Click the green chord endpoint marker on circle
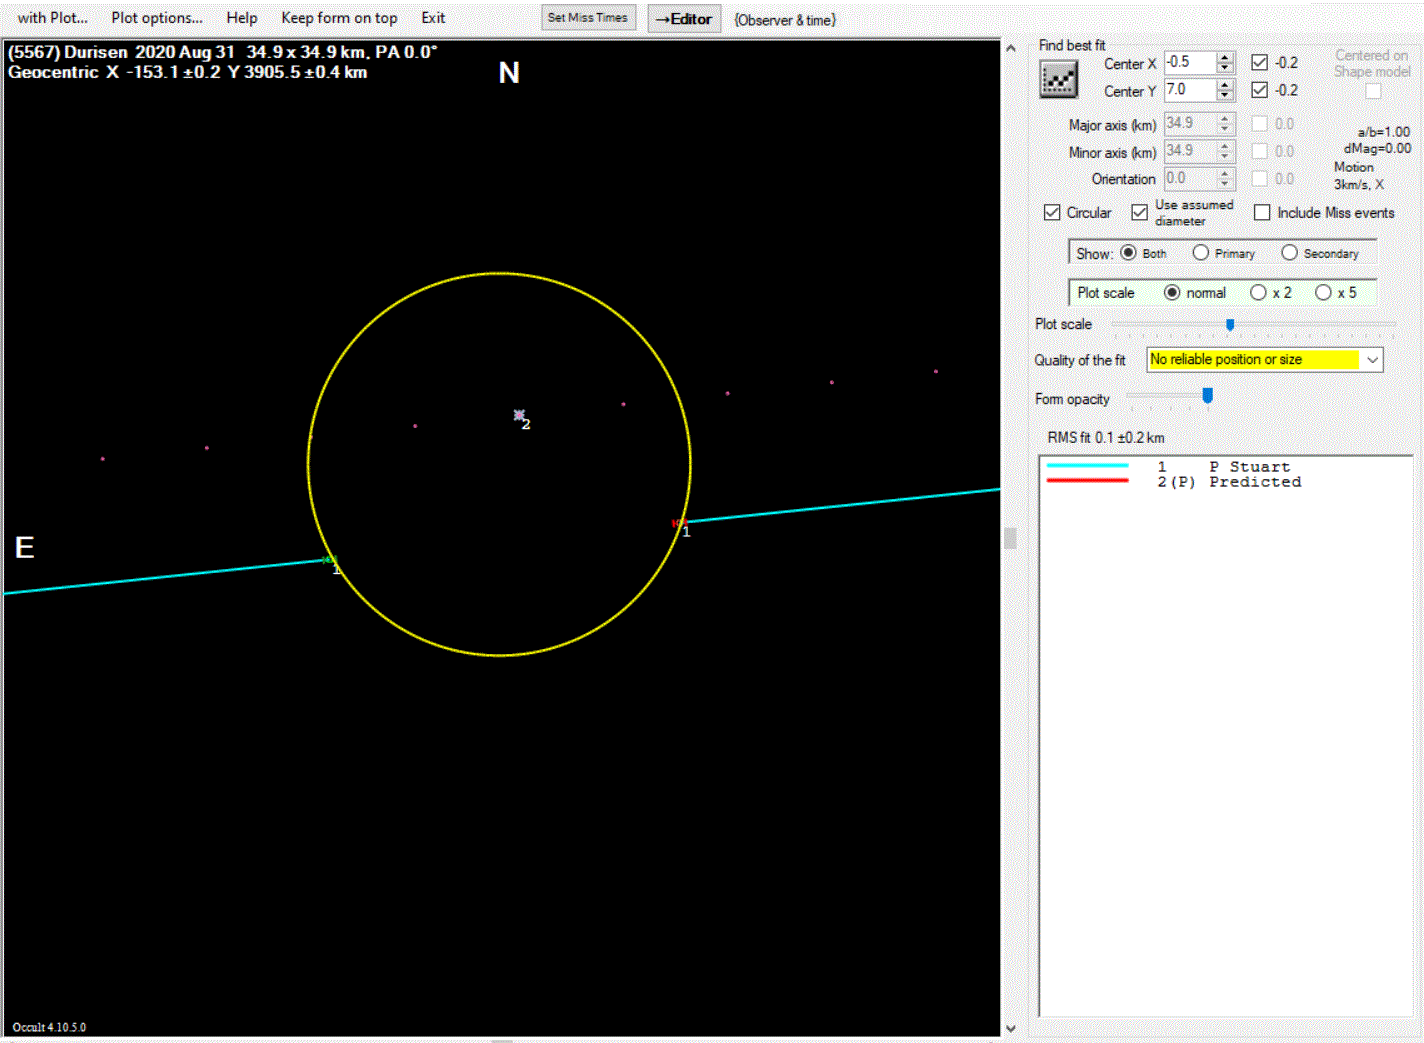The width and height of the screenshot is (1424, 1043). pos(330,560)
